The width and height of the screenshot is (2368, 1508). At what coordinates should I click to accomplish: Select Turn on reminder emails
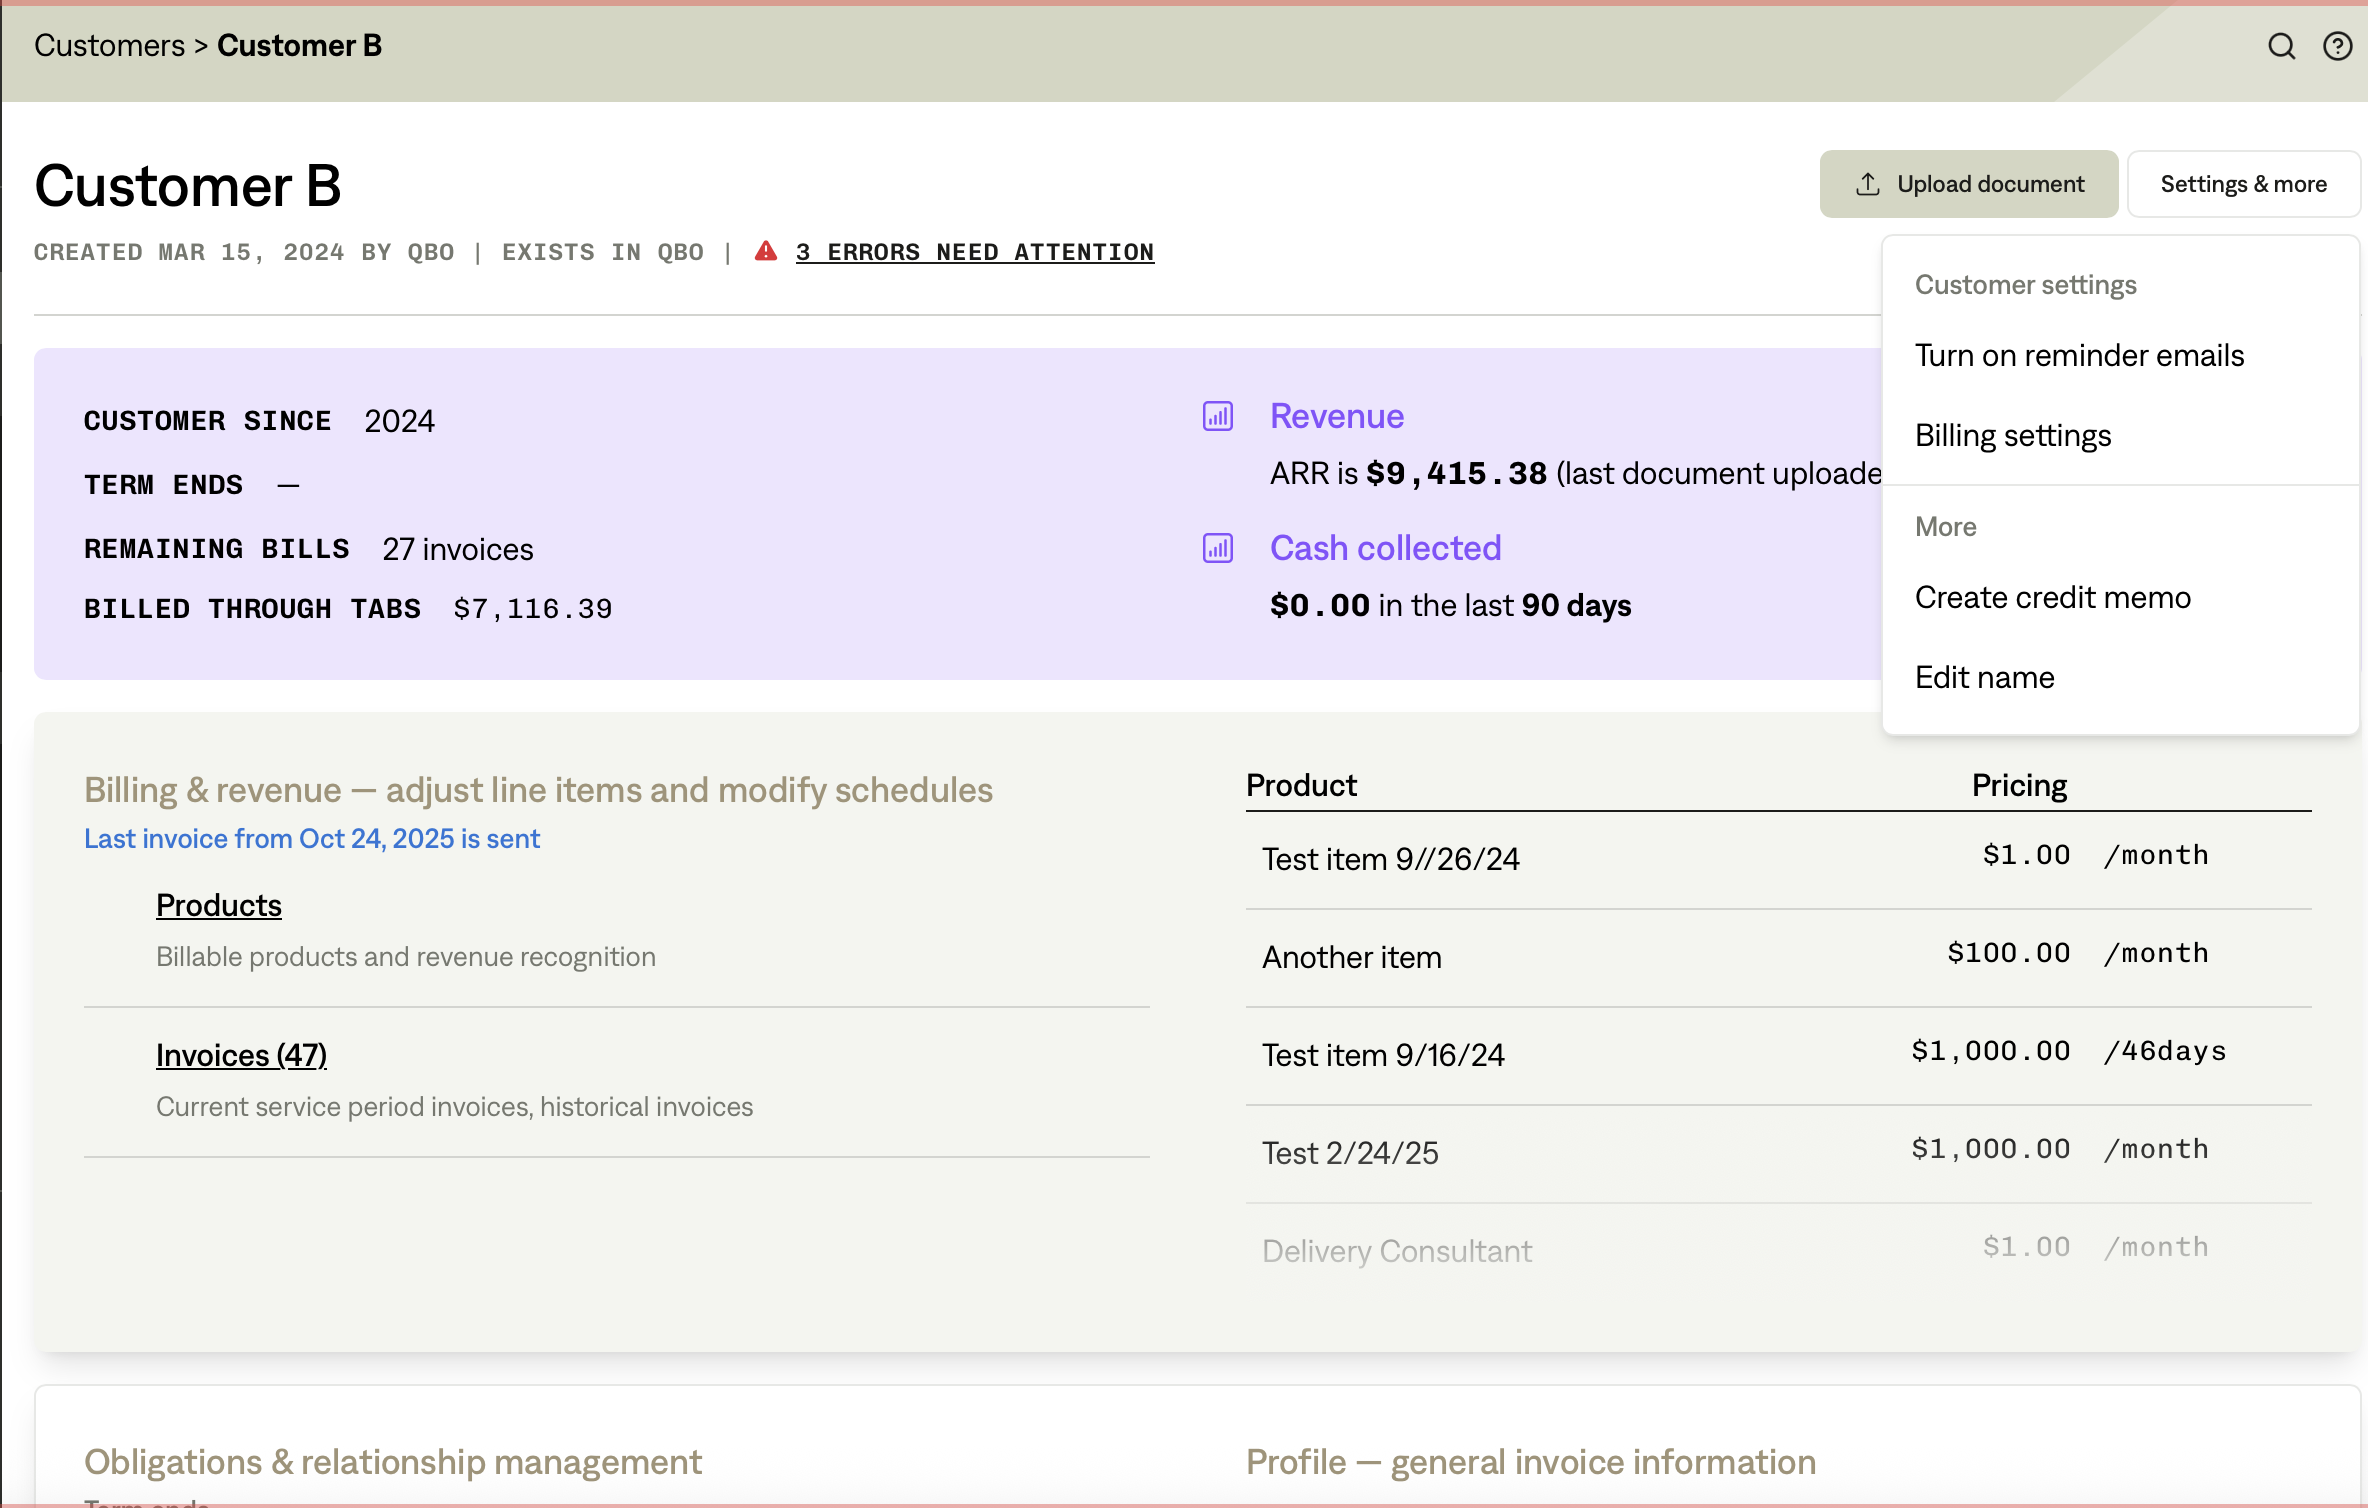pos(2079,355)
